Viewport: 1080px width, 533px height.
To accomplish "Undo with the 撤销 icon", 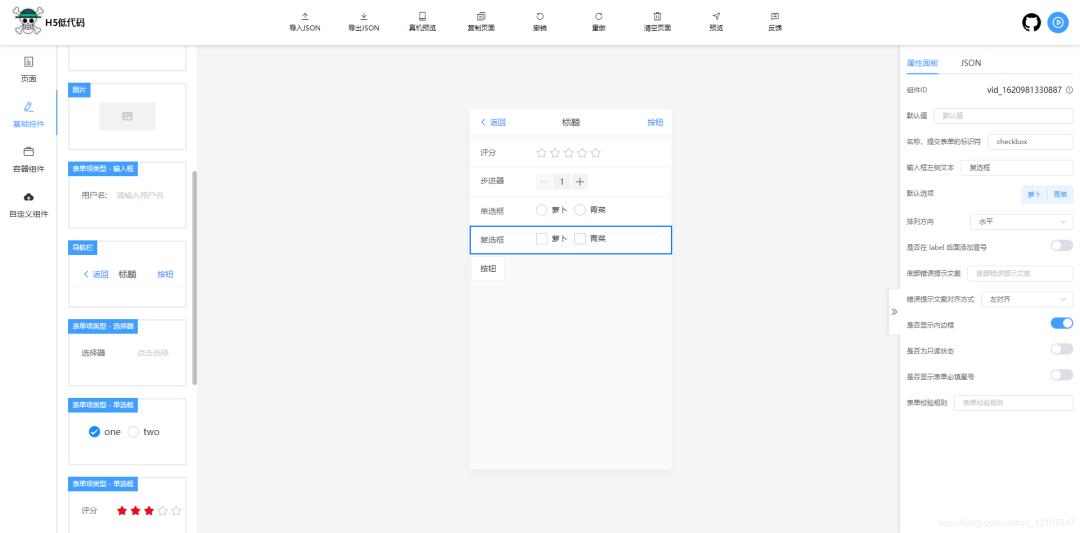I will tap(540, 17).
